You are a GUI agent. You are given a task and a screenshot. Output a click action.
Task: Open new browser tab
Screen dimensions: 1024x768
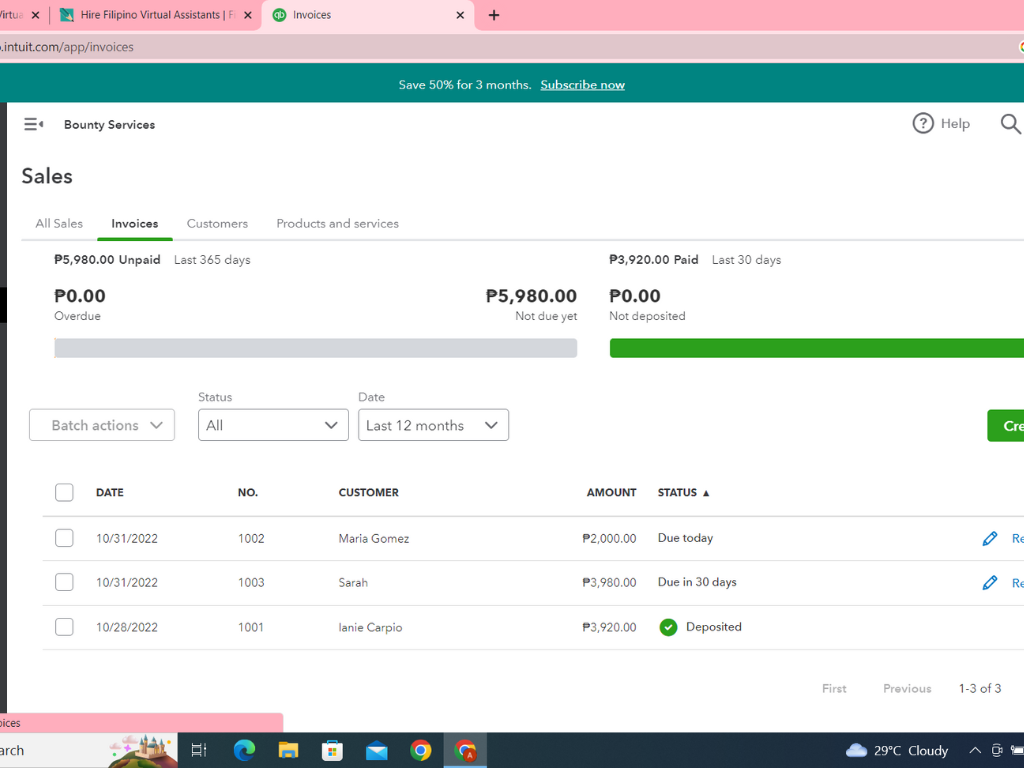[x=494, y=15]
